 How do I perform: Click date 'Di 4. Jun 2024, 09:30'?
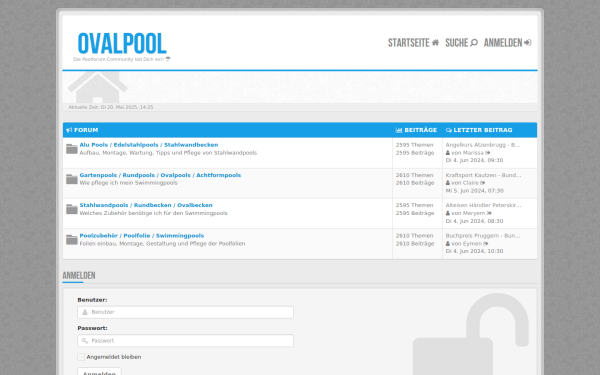[x=474, y=160]
